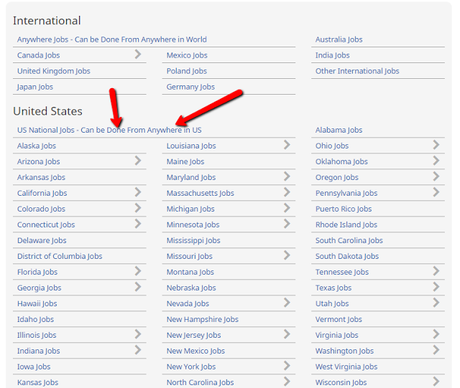Viewport: 460px width, 388px height.
Task: Open the Germany Jobs link
Action: (191, 87)
